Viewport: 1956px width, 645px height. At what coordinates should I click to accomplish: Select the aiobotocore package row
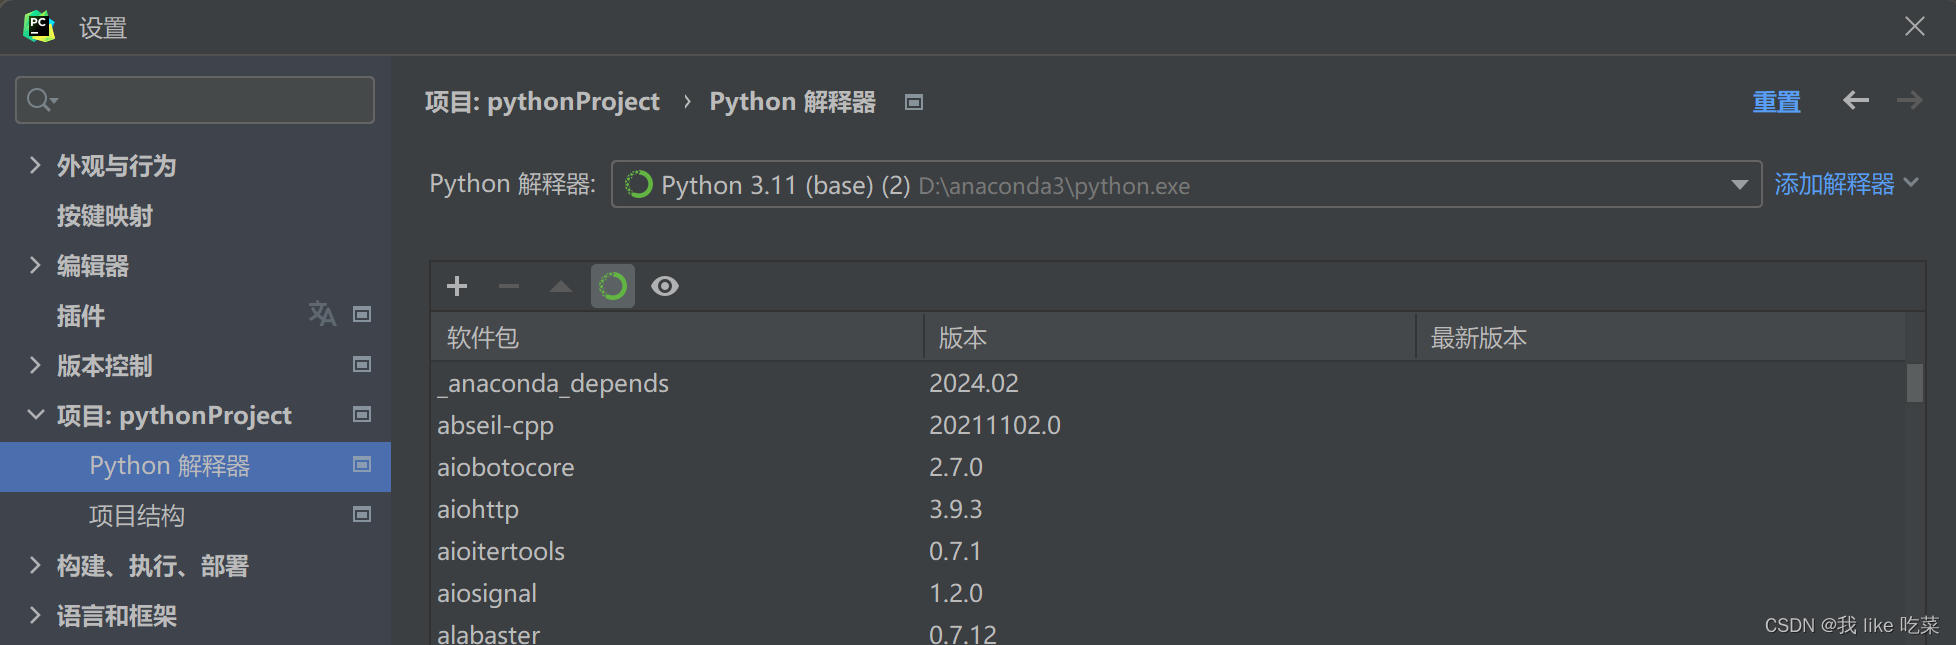click(x=1168, y=467)
